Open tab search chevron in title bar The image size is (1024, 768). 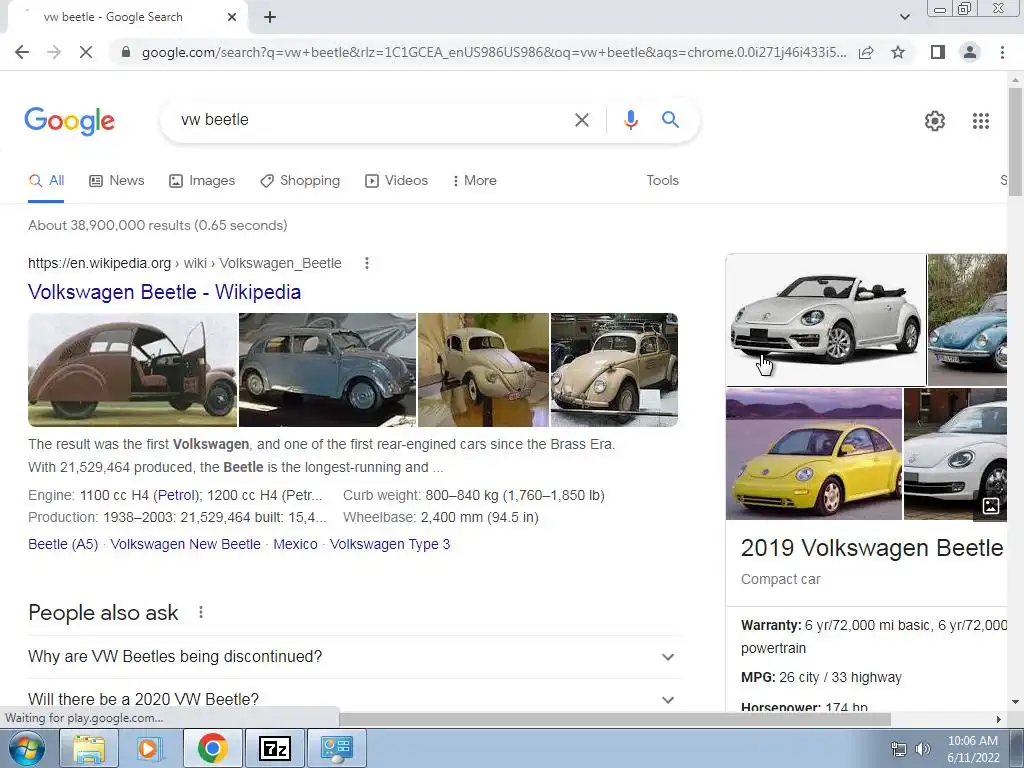tap(904, 17)
